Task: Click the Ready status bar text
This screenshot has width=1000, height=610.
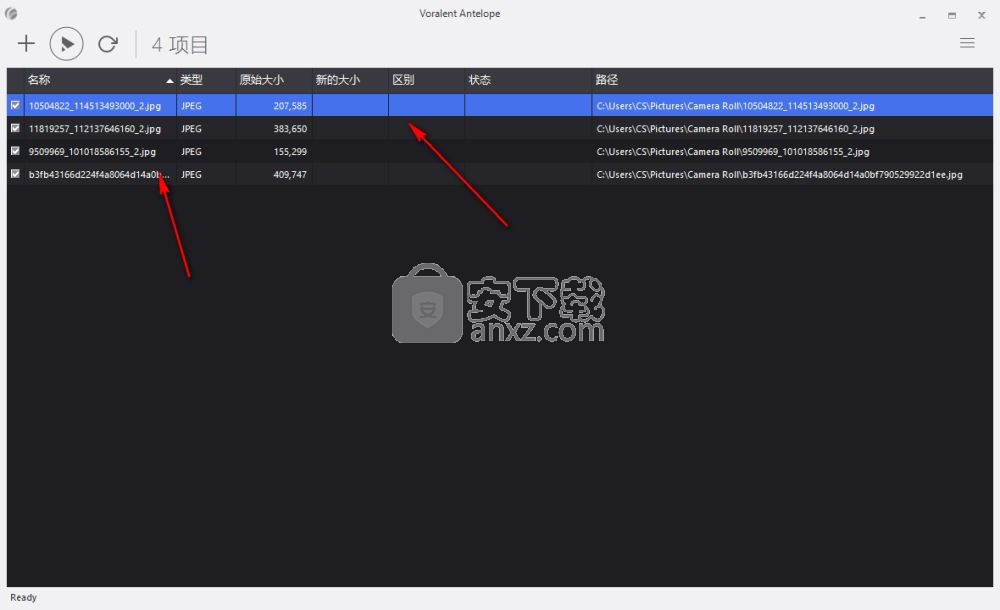Action: coord(24,598)
